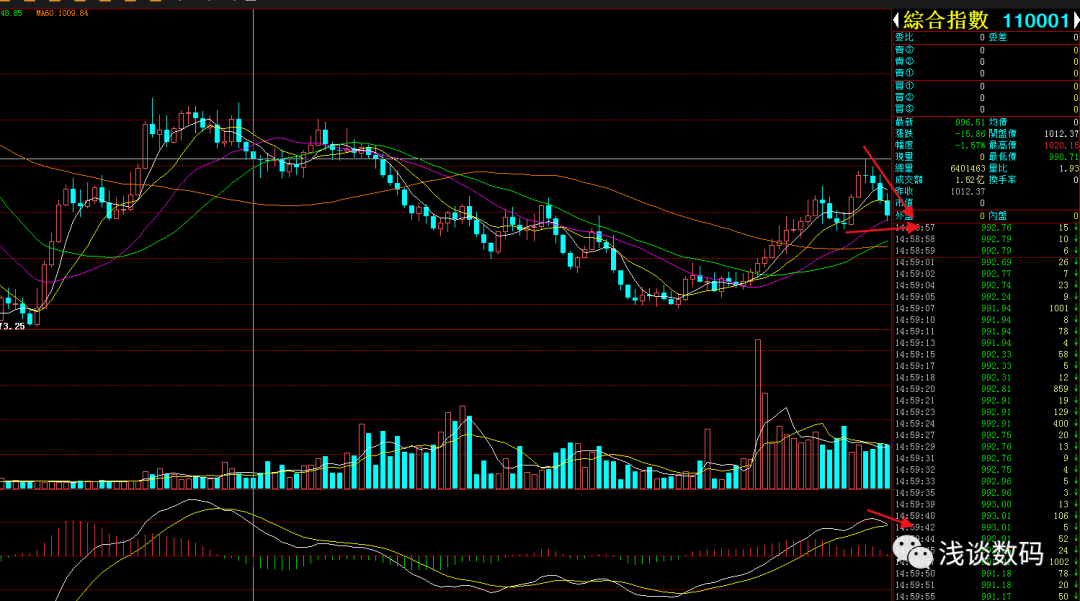Viewport: 1080px width, 601px height.
Task: Click the percentage change -1.57%
Action: (970, 145)
